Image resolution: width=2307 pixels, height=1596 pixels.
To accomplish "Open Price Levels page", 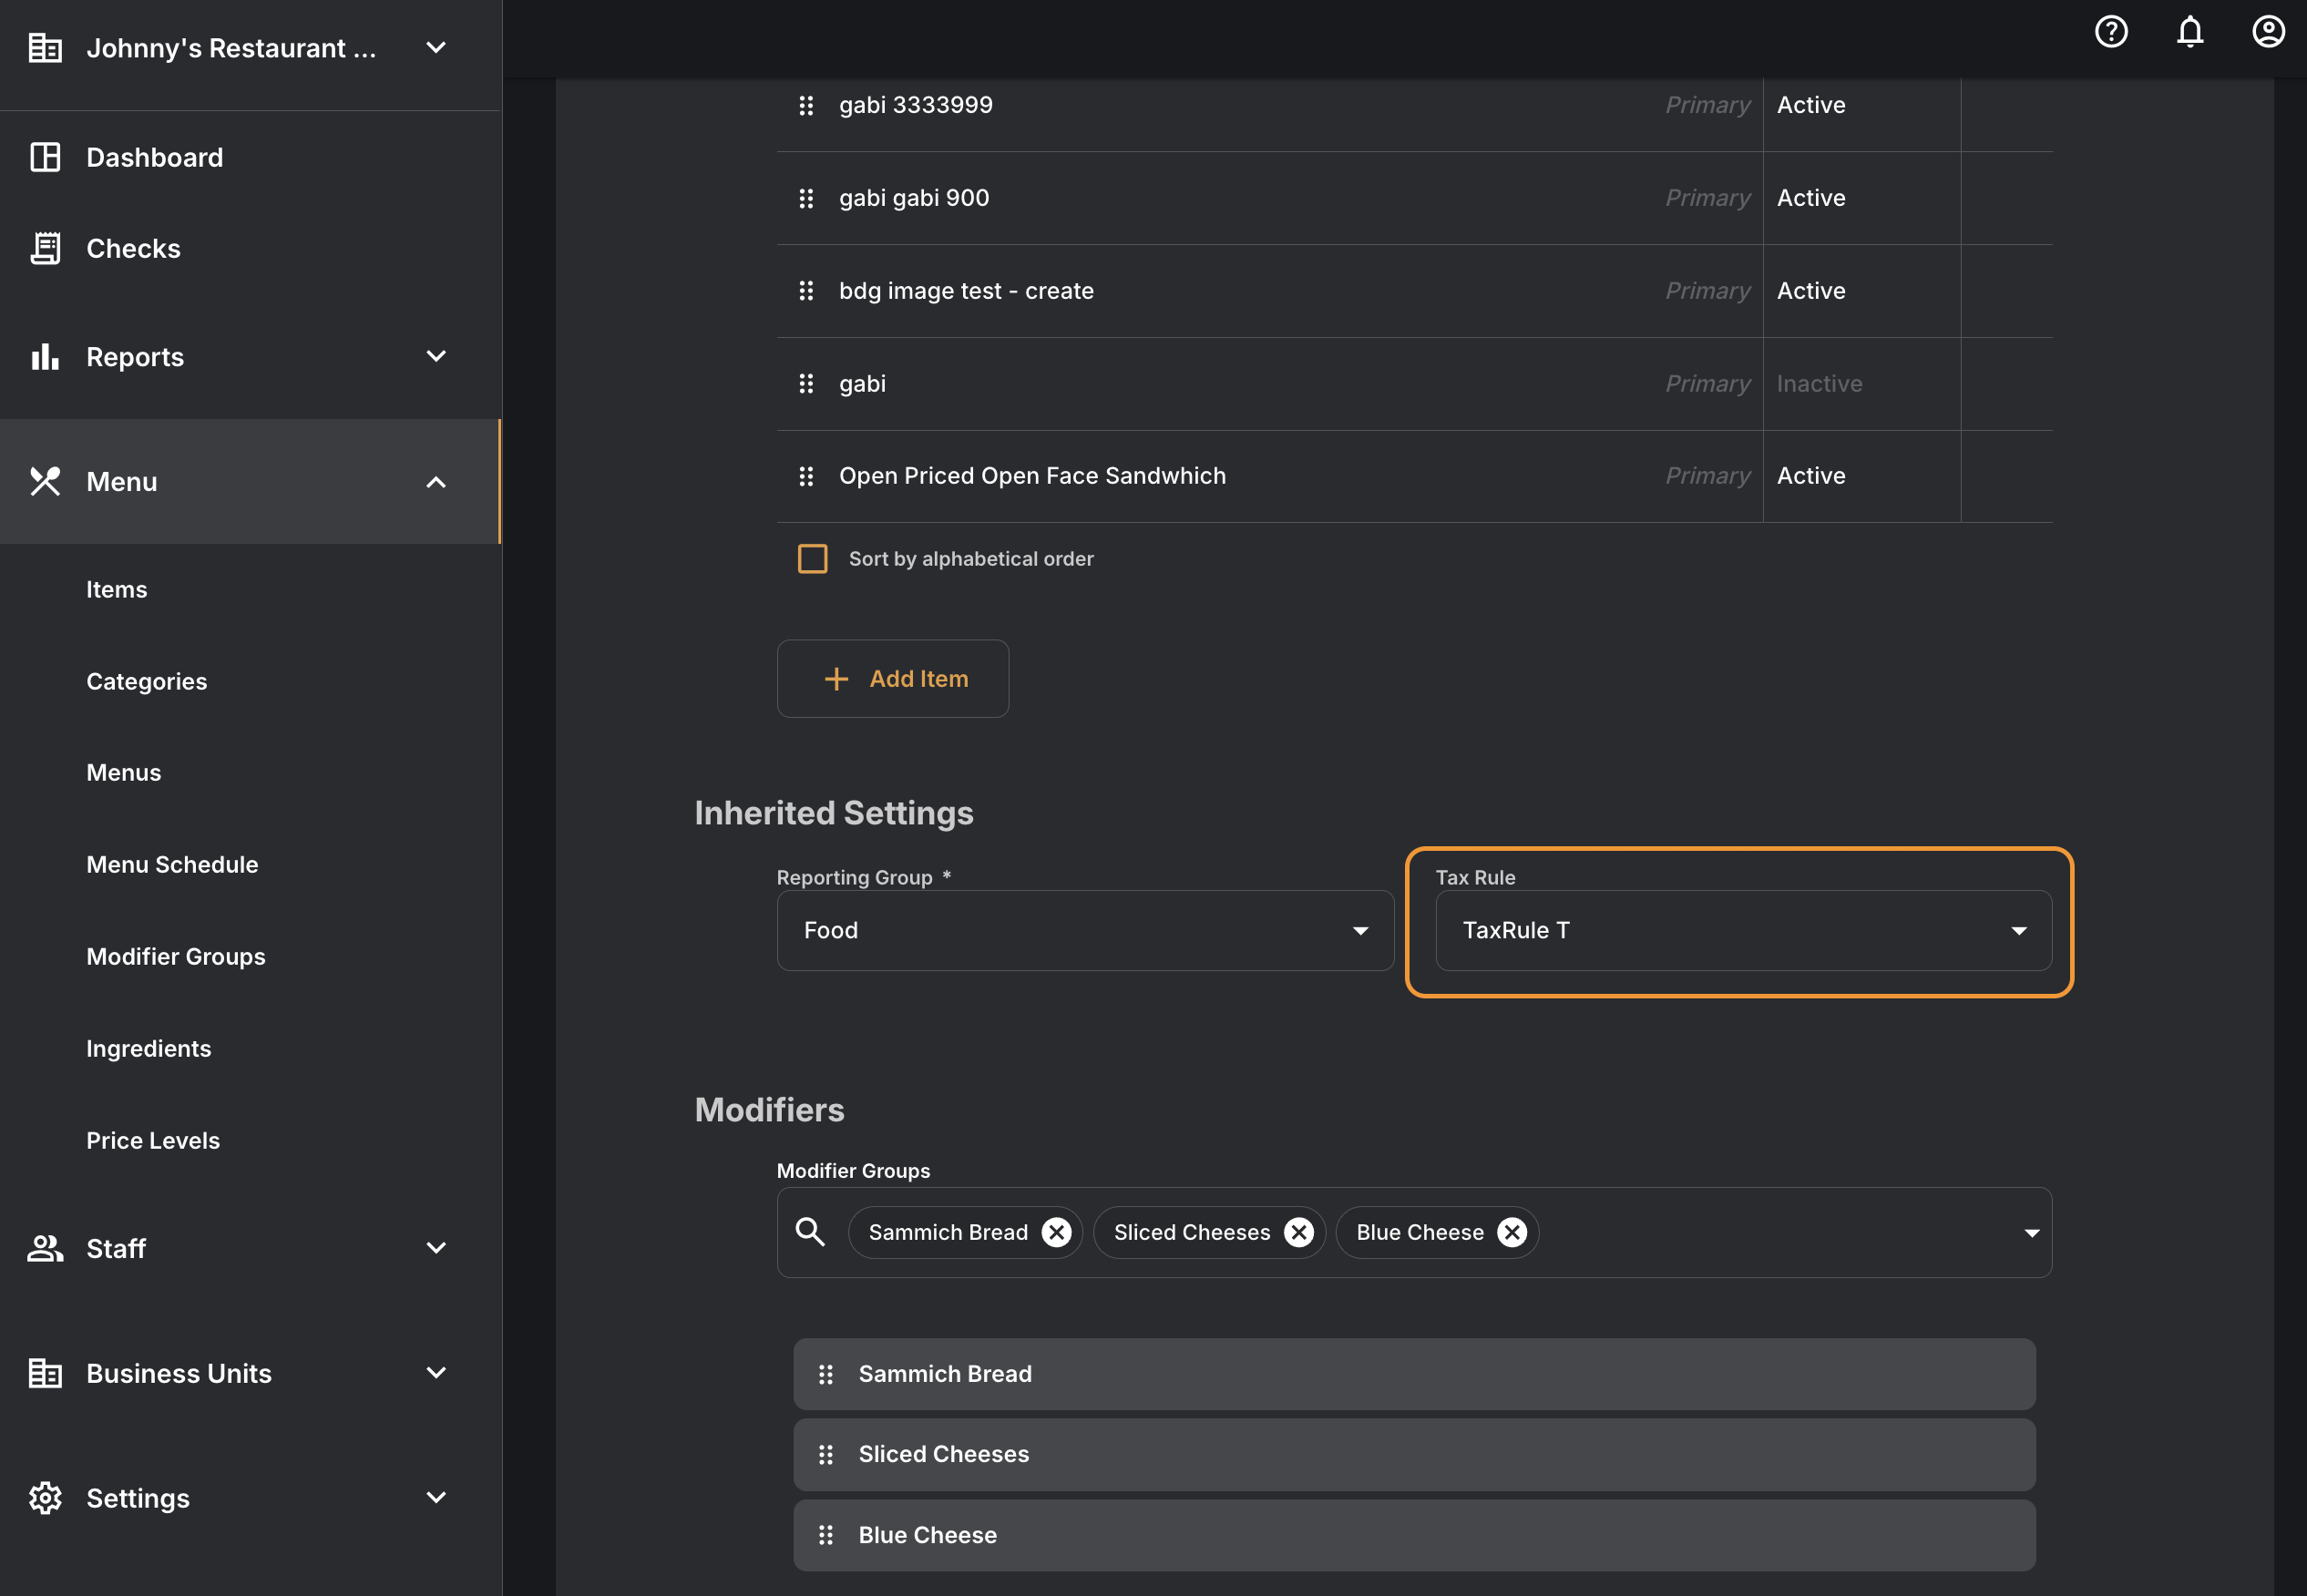I will click(x=152, y=1141).
